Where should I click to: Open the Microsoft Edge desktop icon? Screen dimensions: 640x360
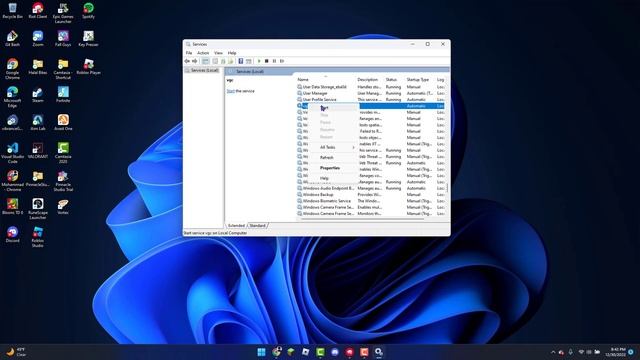point(12,97)
